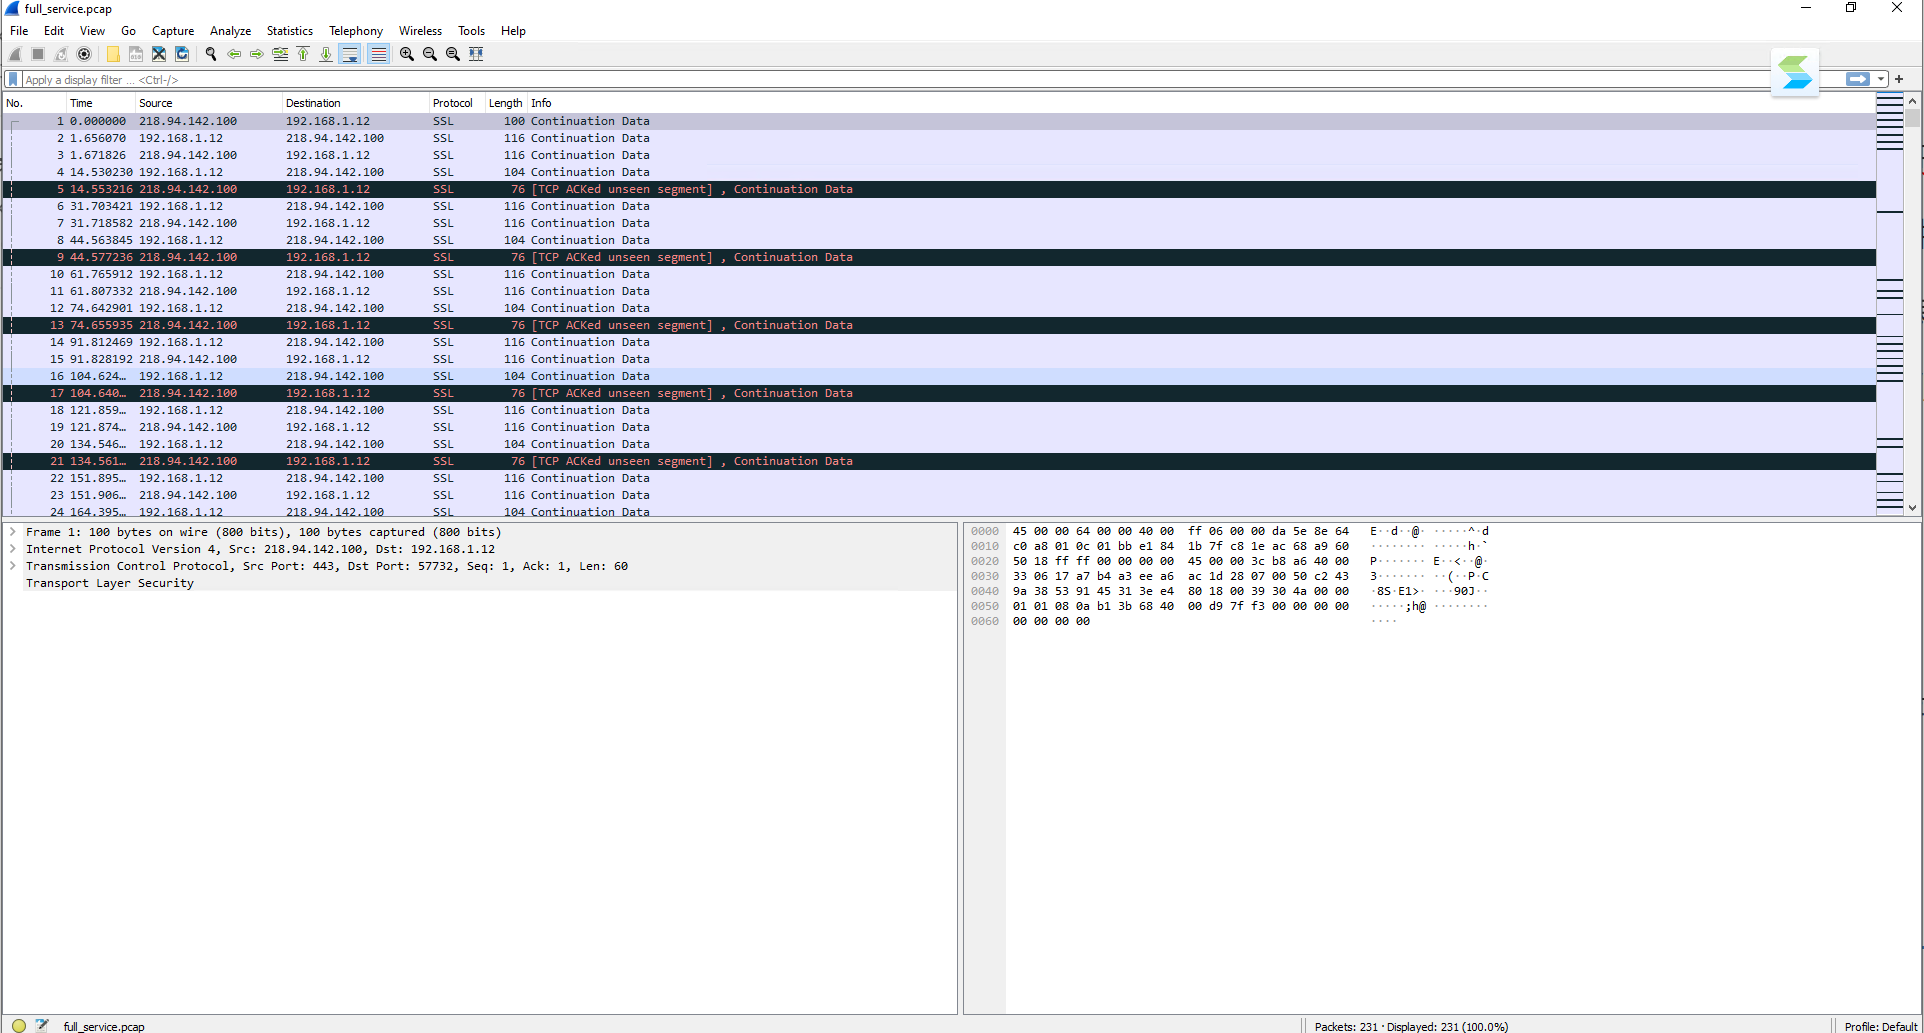Zoom in on the packet list
1924x1033 pixels.
[x=406, y=54]
